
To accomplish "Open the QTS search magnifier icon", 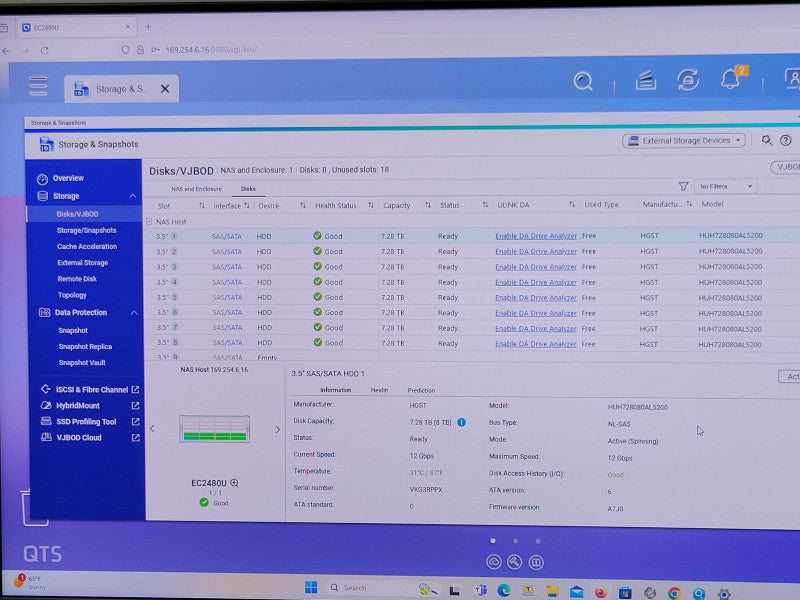I will click(x=583, y=81).
